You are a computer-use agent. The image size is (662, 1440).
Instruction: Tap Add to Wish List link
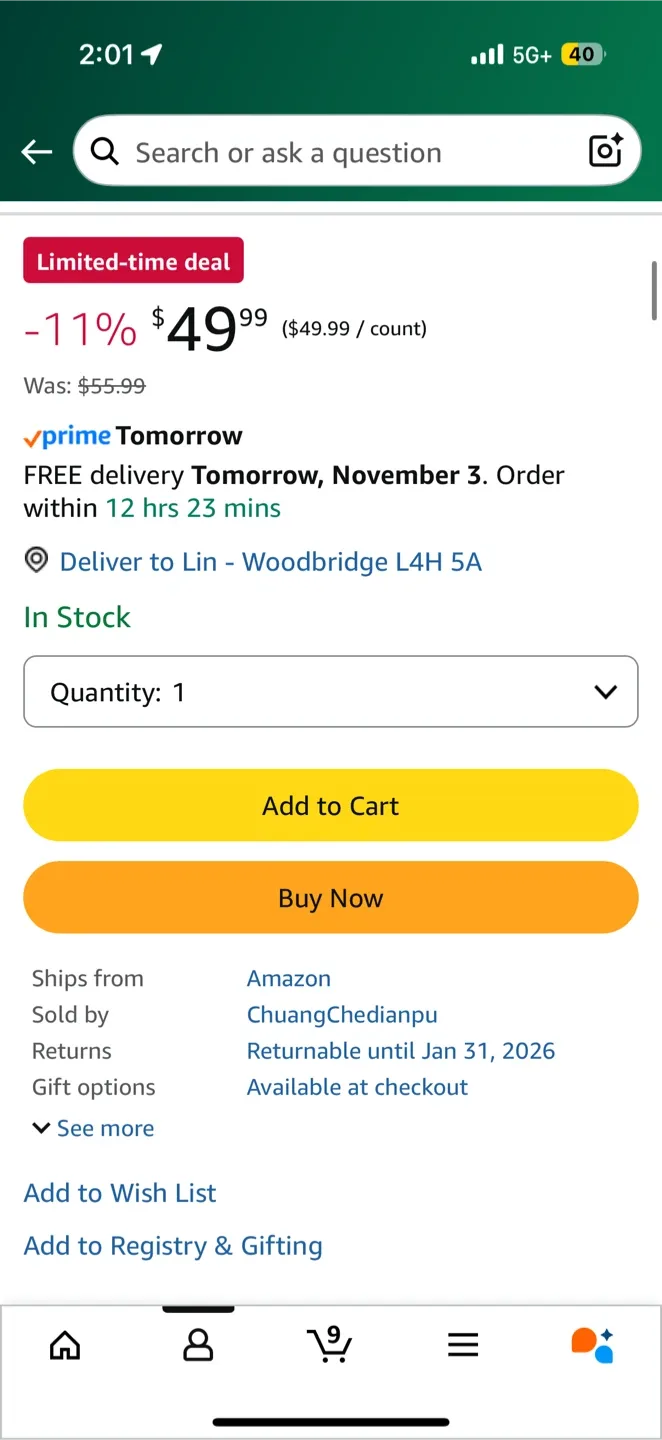[x=120, y=1193]
